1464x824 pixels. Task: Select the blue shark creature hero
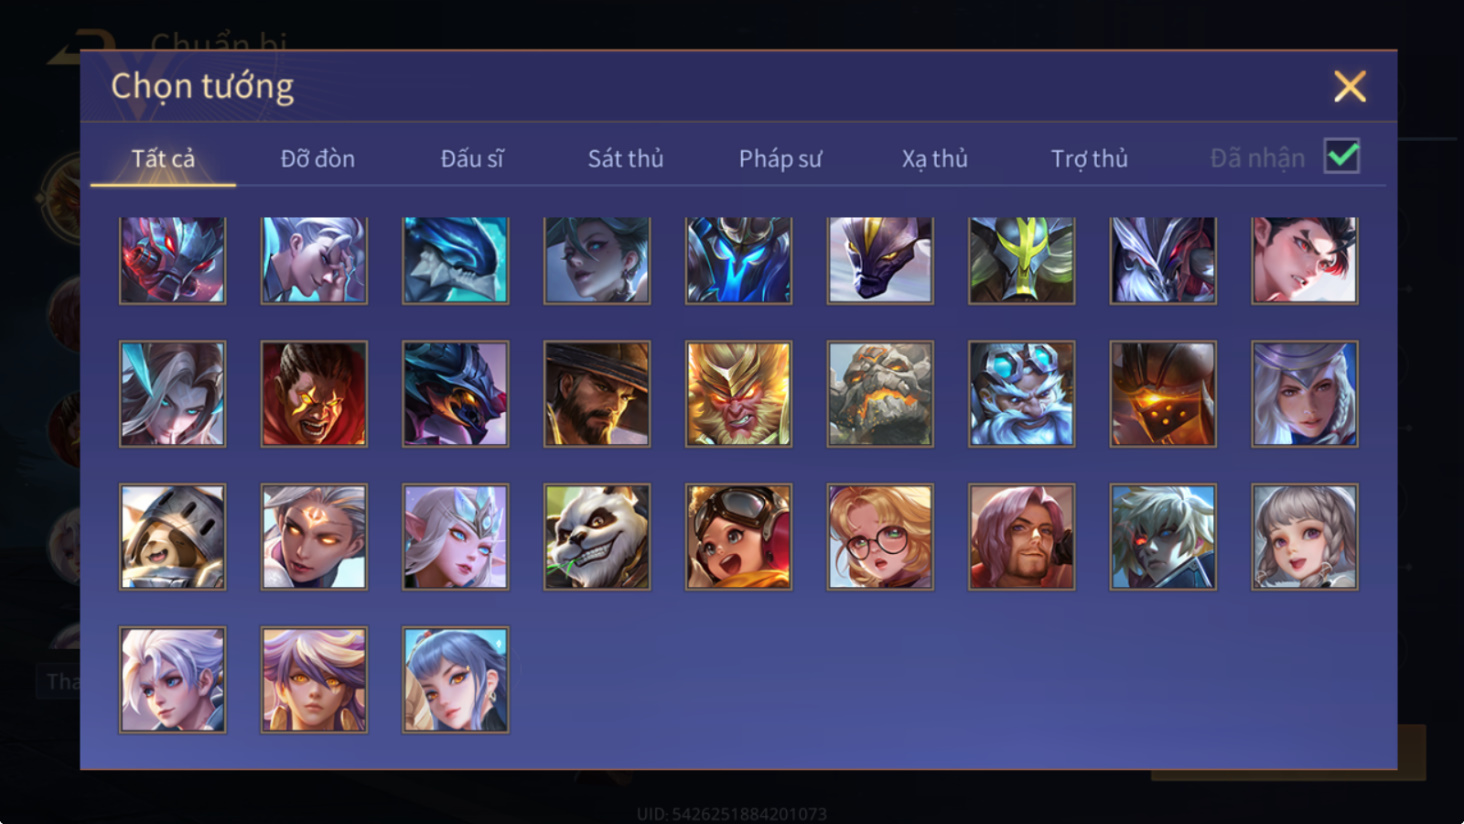pos(456,260)
